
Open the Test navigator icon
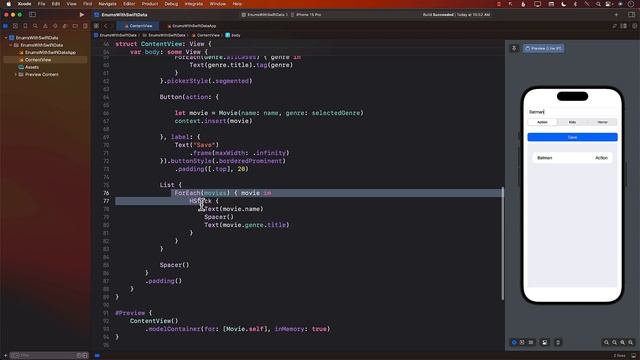pos(55,26)
